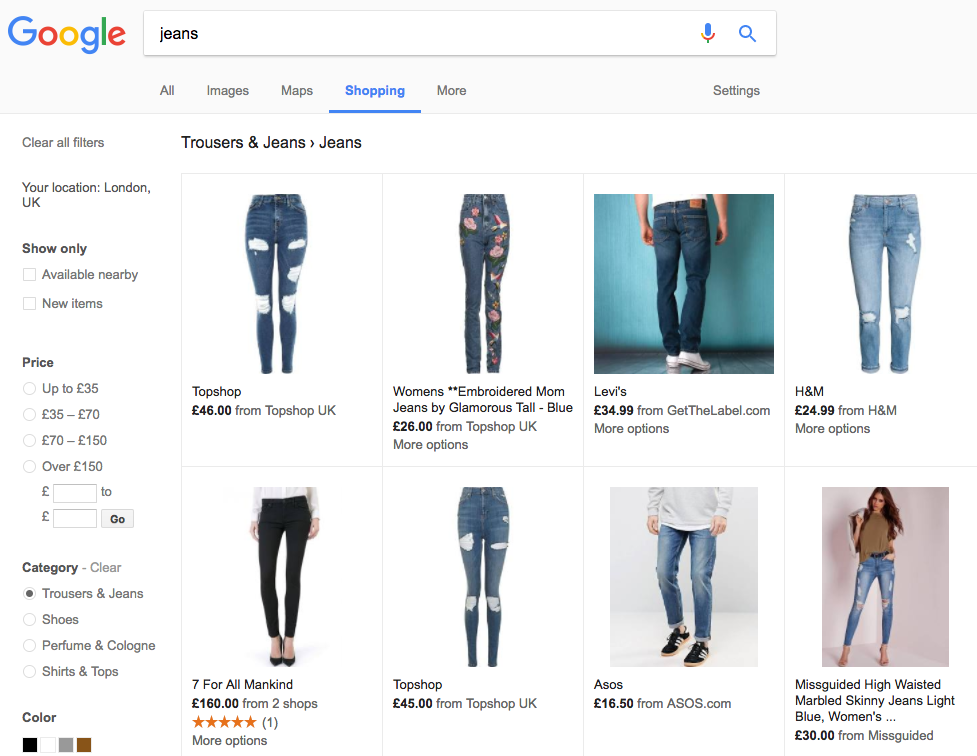Click the £160.00 from 2 shops price
977x756 pixels.
[x=255, y=703]
